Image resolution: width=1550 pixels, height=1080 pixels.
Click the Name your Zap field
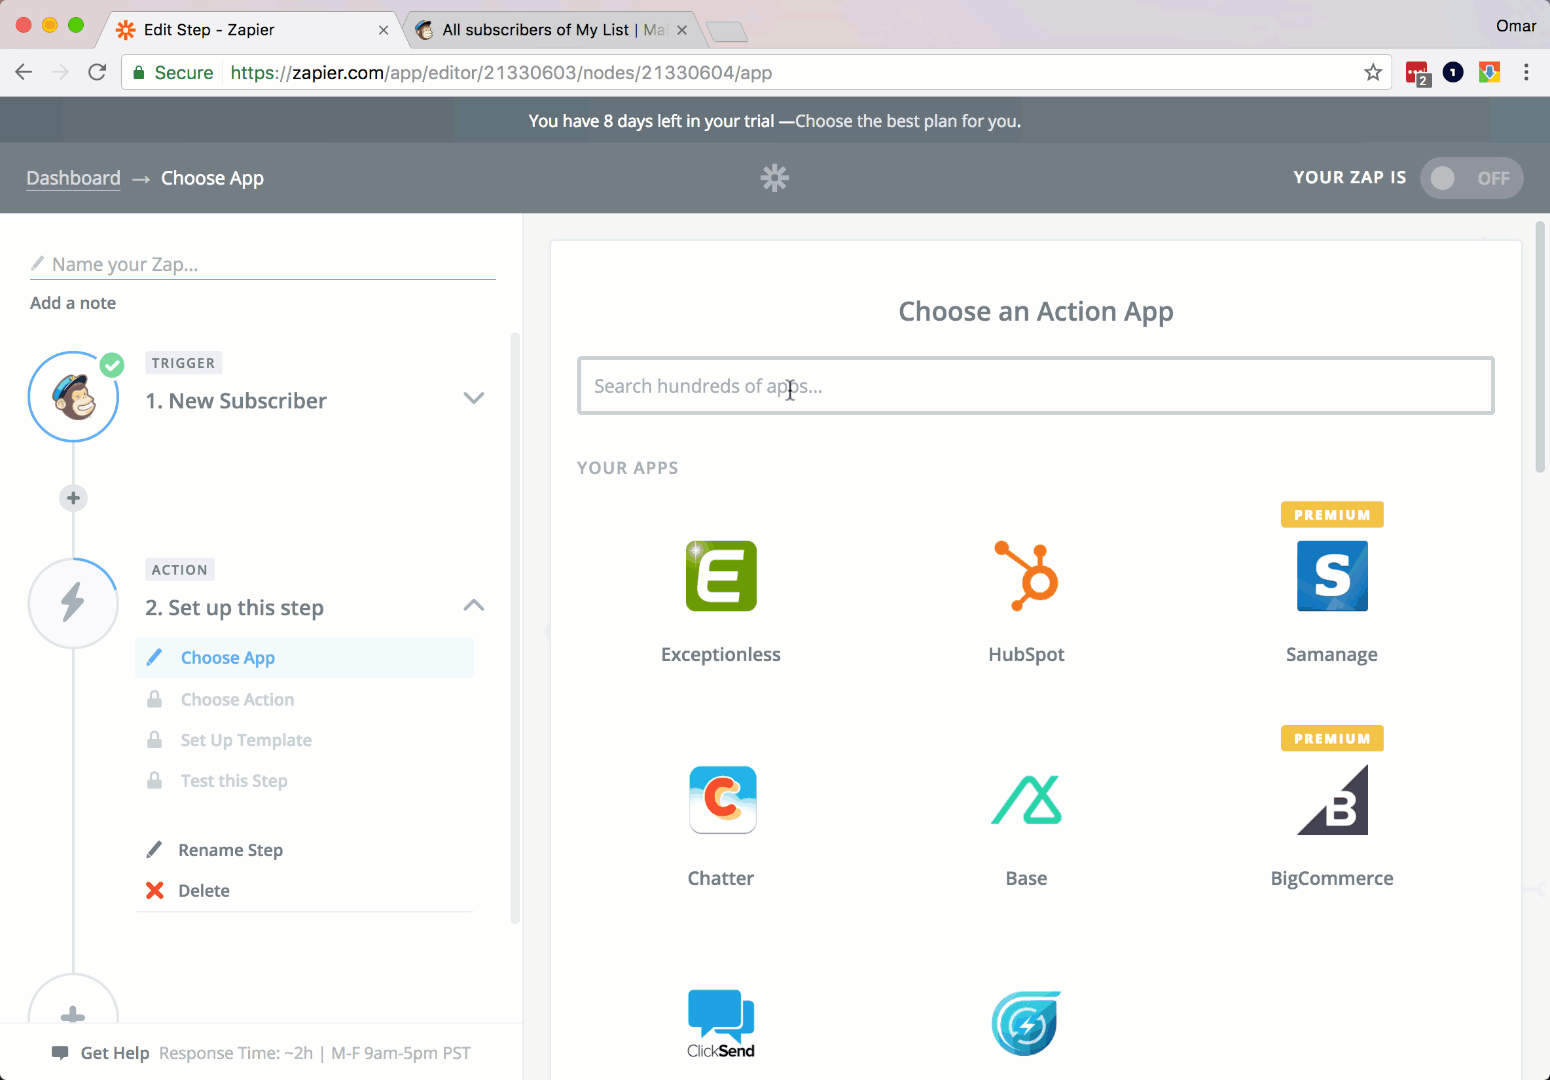click(x=263, y=264)
